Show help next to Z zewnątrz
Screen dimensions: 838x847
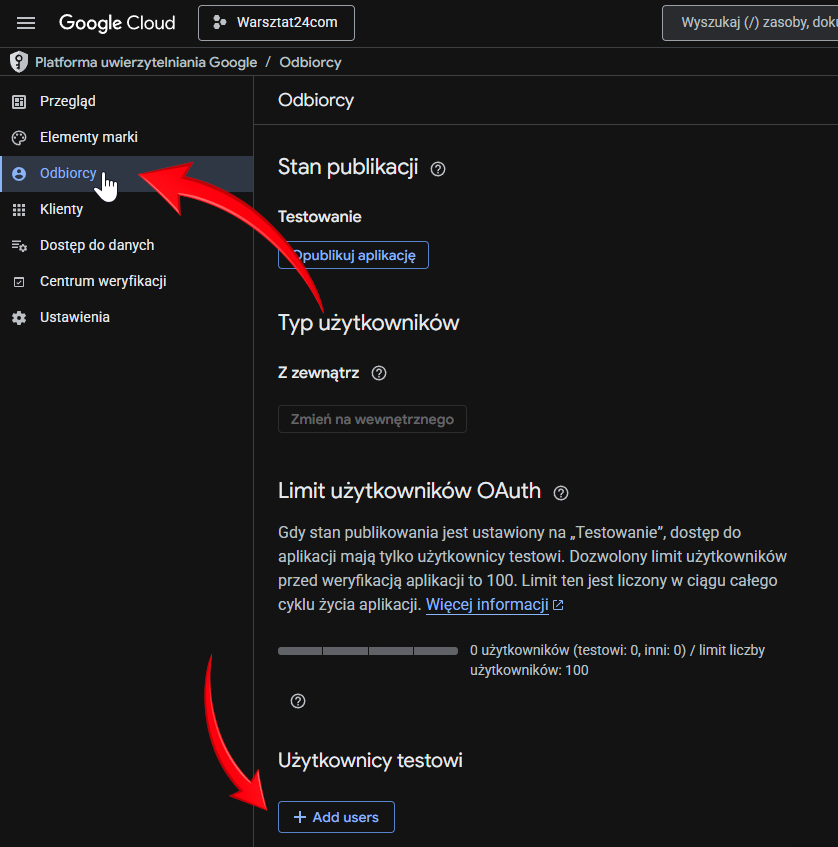coord(378,373)
